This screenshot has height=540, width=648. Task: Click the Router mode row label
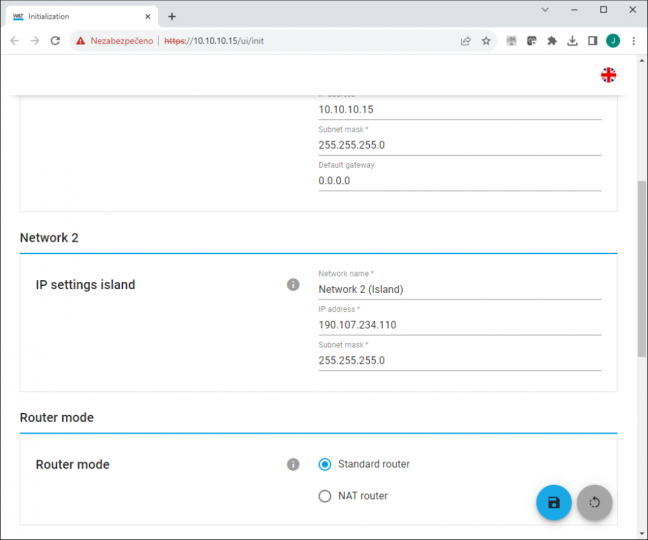73,464
